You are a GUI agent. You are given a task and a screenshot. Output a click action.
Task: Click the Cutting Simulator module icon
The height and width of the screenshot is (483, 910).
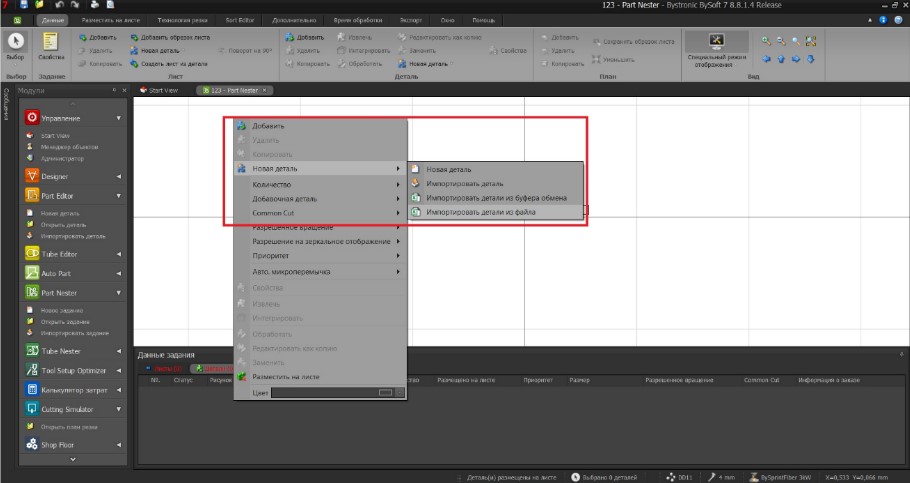pyautogui.click(x=32, y=409)
